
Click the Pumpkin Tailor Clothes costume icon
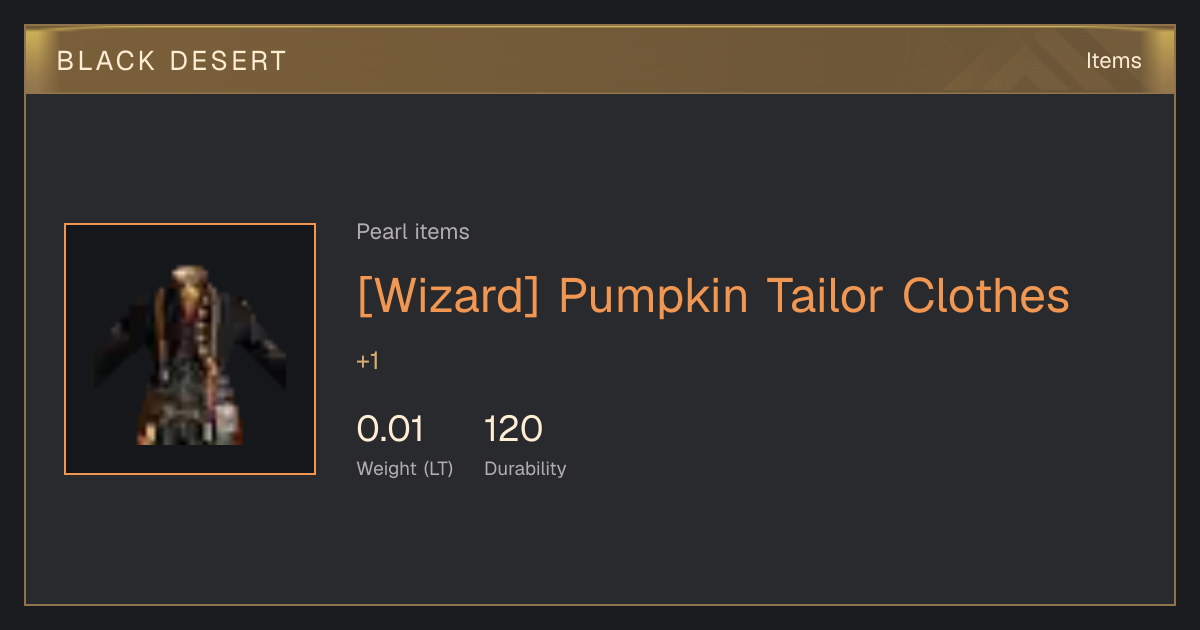click(x=190, y=354)
